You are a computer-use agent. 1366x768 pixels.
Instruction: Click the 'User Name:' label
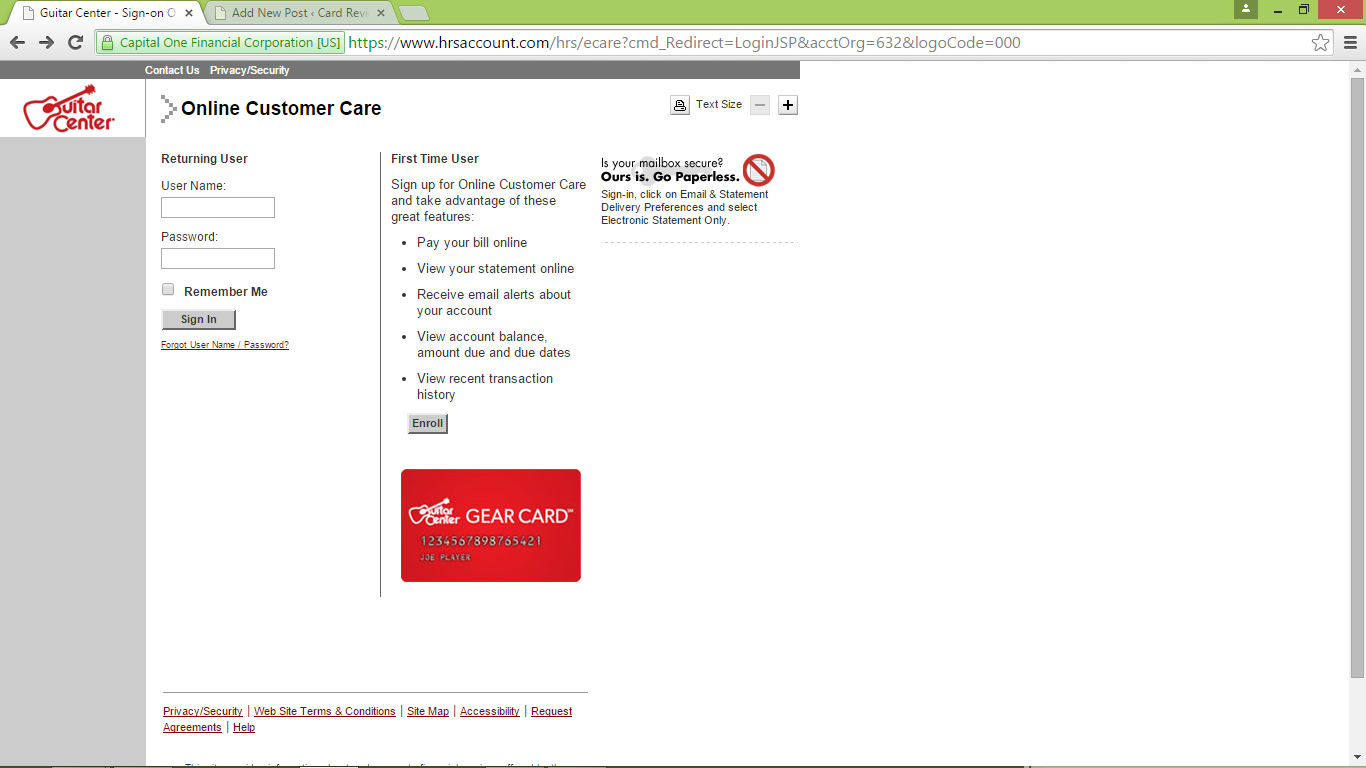pyautogui.click(x=194, y=186)
